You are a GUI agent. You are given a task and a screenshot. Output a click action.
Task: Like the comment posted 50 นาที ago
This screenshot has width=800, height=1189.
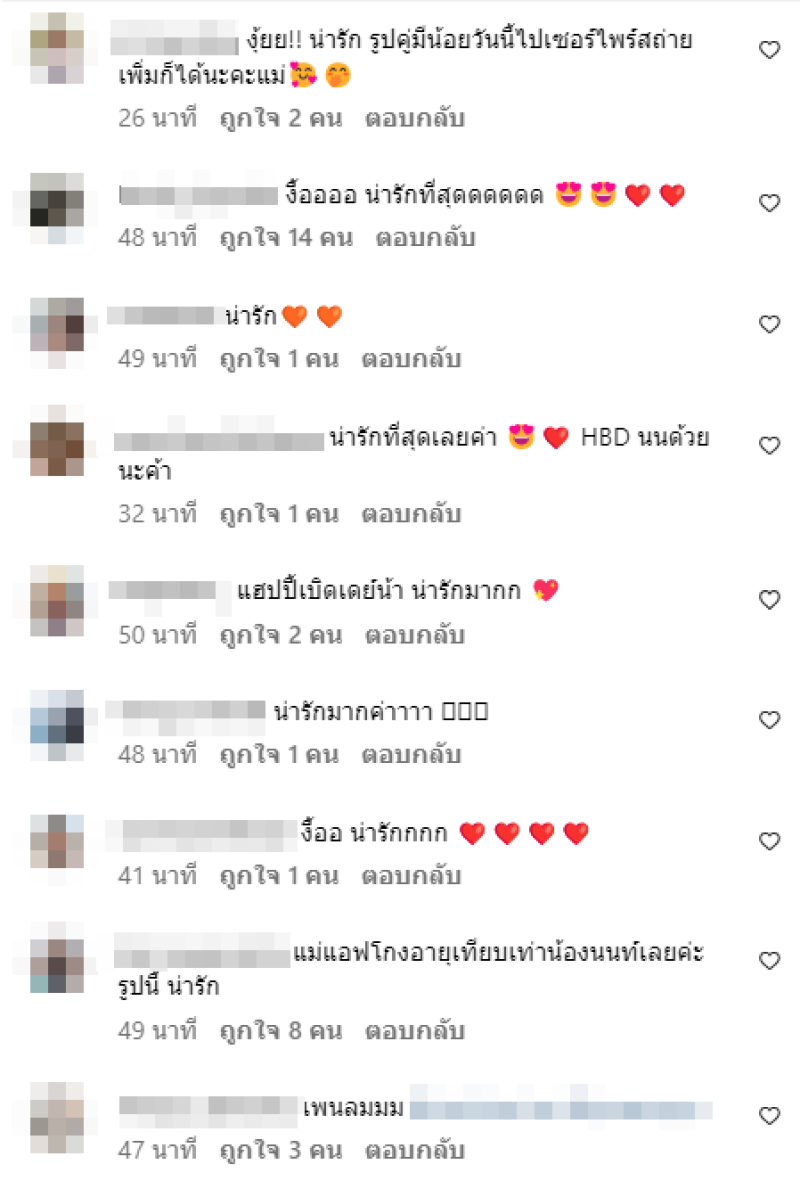770,600
